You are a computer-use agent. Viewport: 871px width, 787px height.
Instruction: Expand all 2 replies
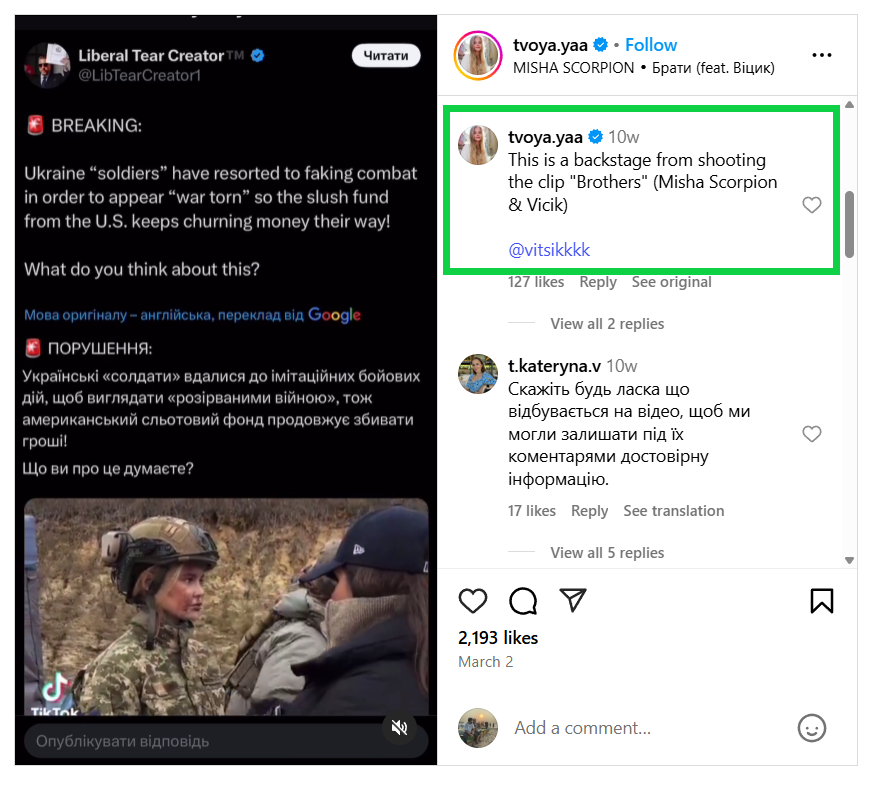(607, 324)
